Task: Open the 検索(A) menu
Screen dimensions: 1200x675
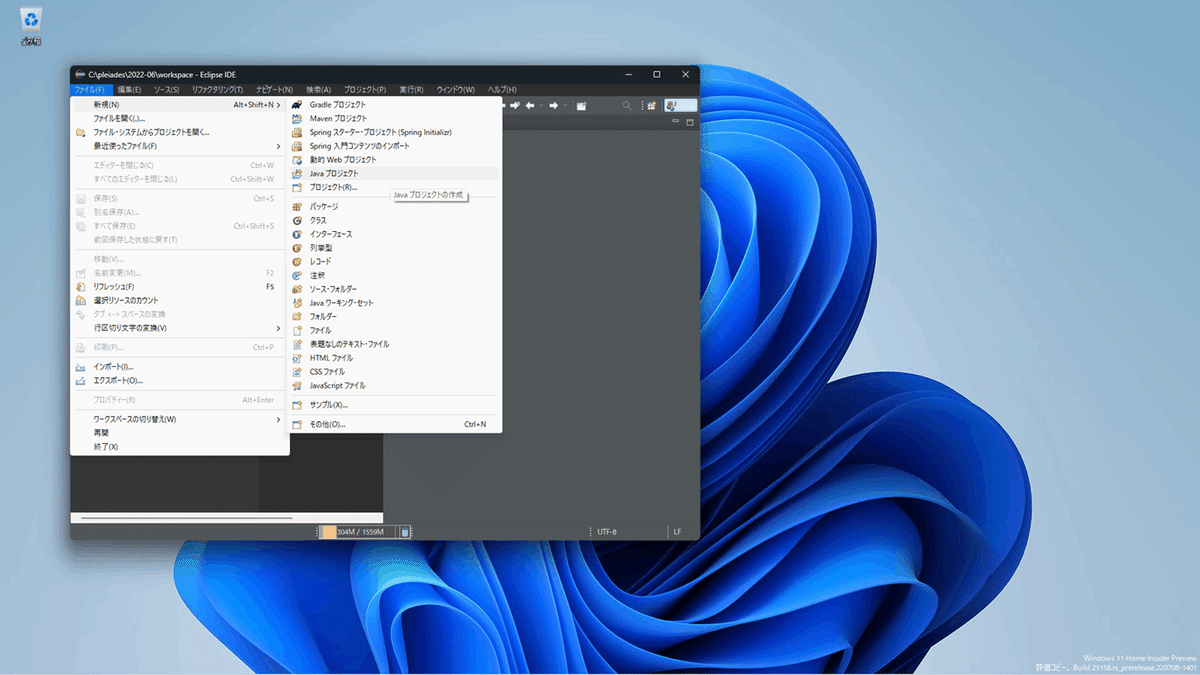Action: tap(319, 90)
